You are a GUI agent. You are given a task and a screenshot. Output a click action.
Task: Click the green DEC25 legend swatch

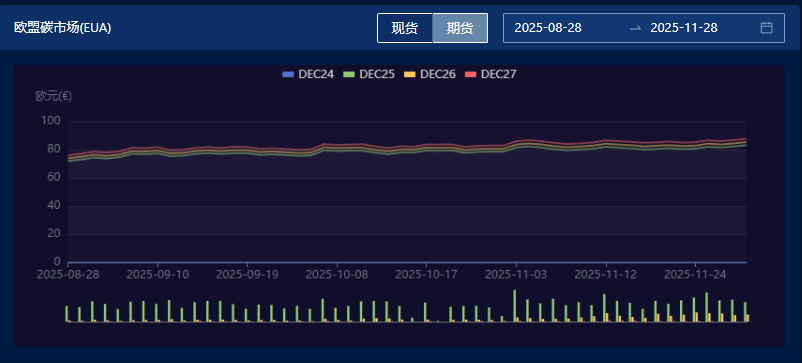click(x=349, y=75)
